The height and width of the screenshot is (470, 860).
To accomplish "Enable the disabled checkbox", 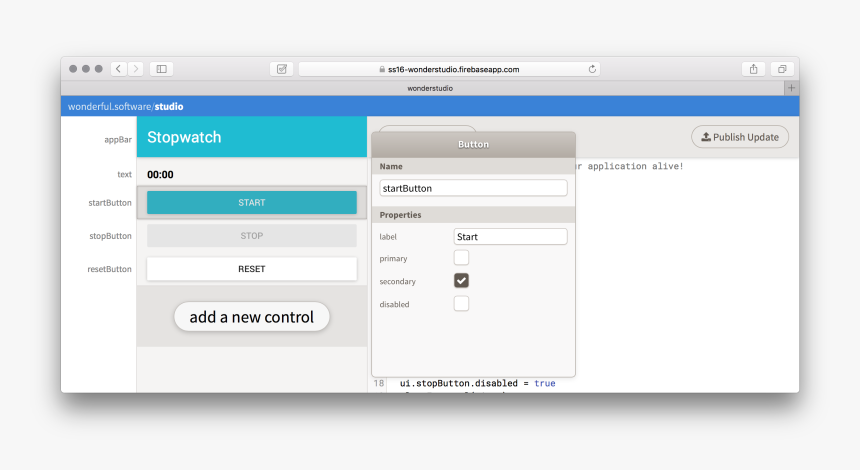I will pos(461,304).
